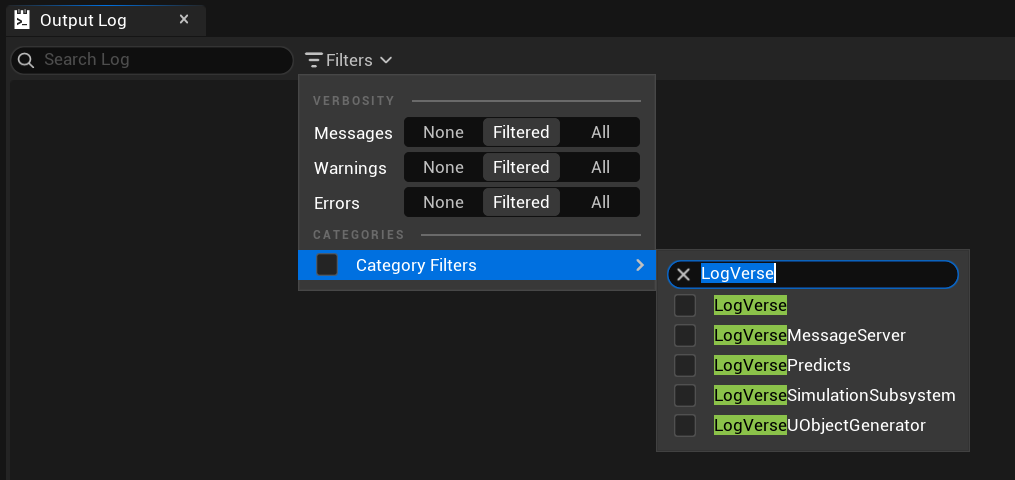1015x480 pixels.
Task: Close the Output Log tab
Action: (x=184, y=20)
